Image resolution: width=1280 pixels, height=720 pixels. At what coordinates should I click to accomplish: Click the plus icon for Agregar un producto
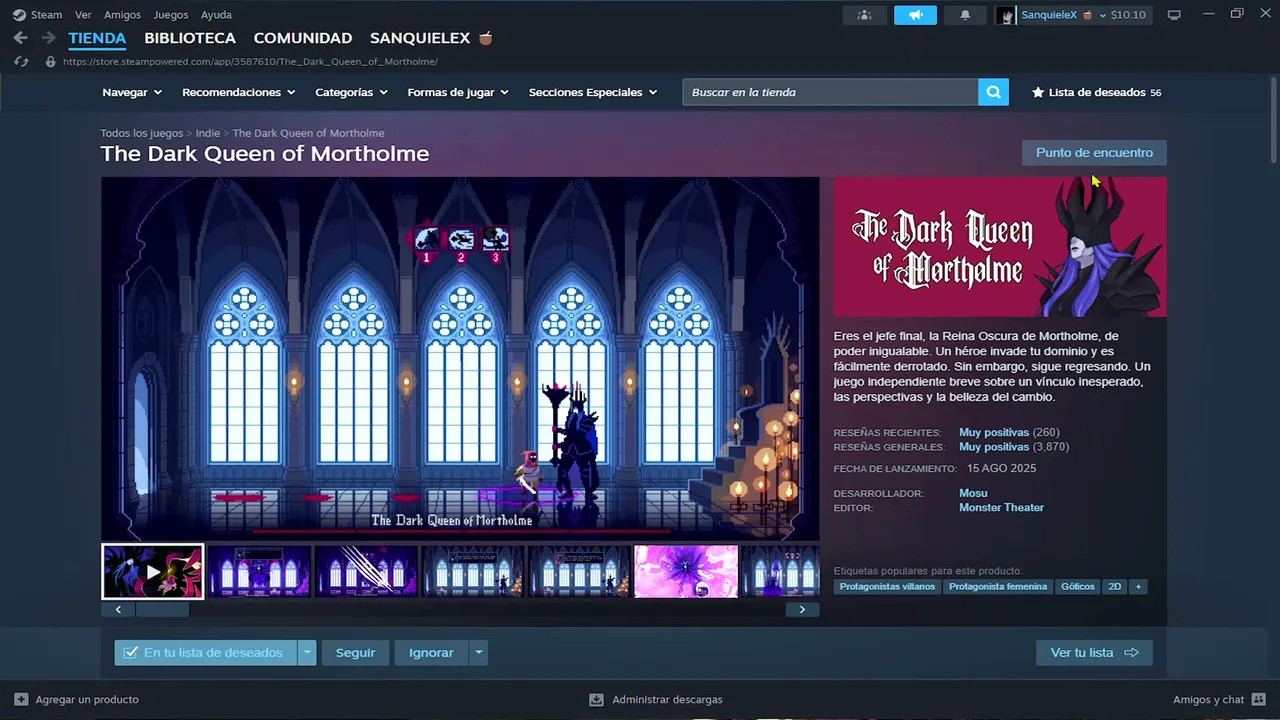click(21, 699)
